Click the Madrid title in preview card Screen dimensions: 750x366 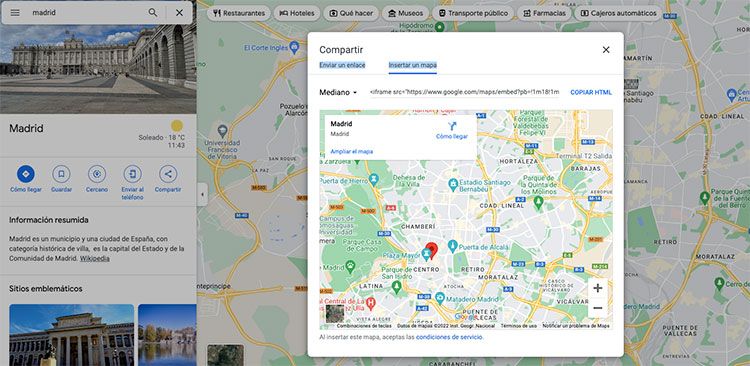pos(342,124)
